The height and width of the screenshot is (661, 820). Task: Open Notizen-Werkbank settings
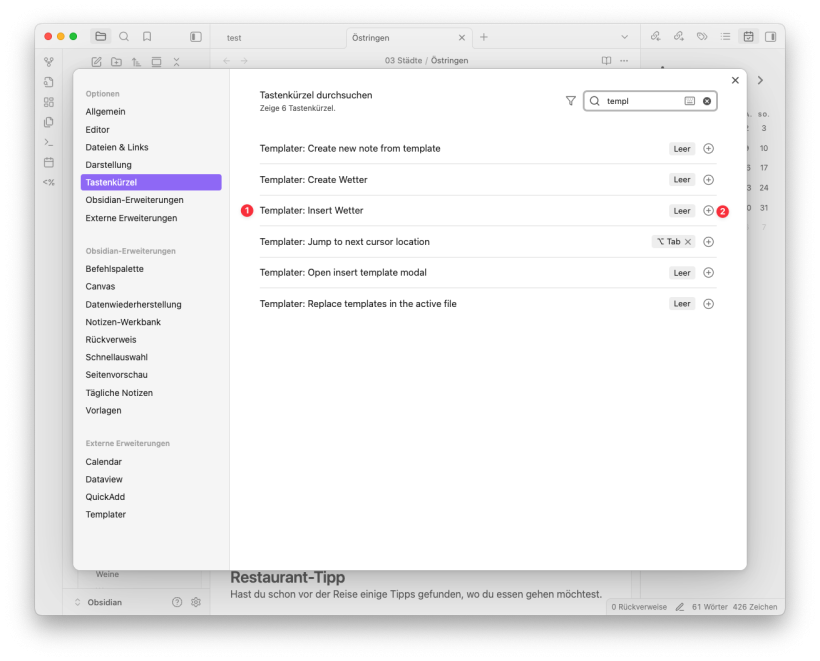(151, 322)
